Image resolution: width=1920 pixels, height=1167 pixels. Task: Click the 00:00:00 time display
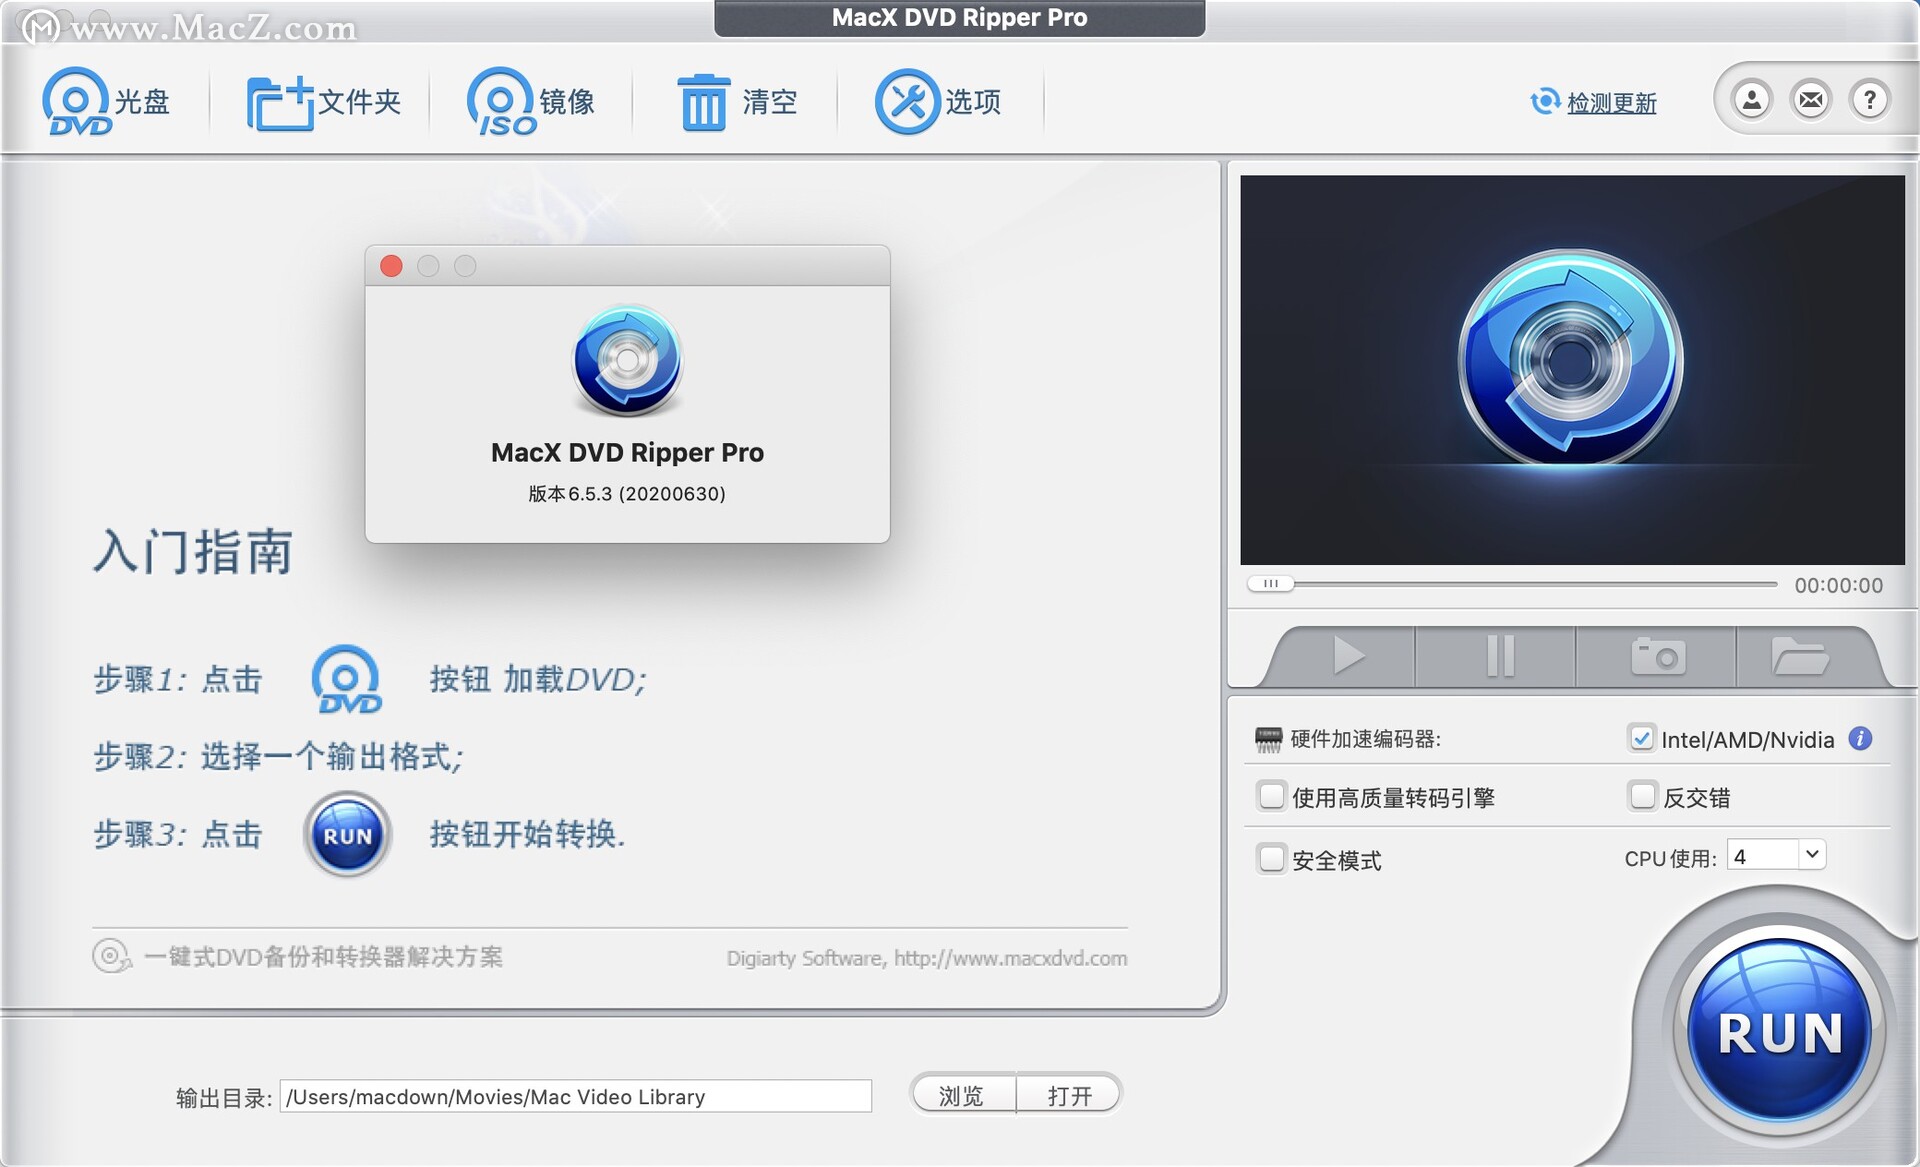pos(1838,585)
